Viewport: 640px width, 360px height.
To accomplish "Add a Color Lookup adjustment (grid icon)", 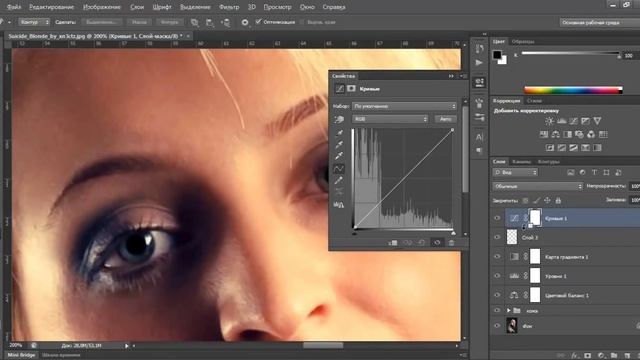I will click(603, 134).
